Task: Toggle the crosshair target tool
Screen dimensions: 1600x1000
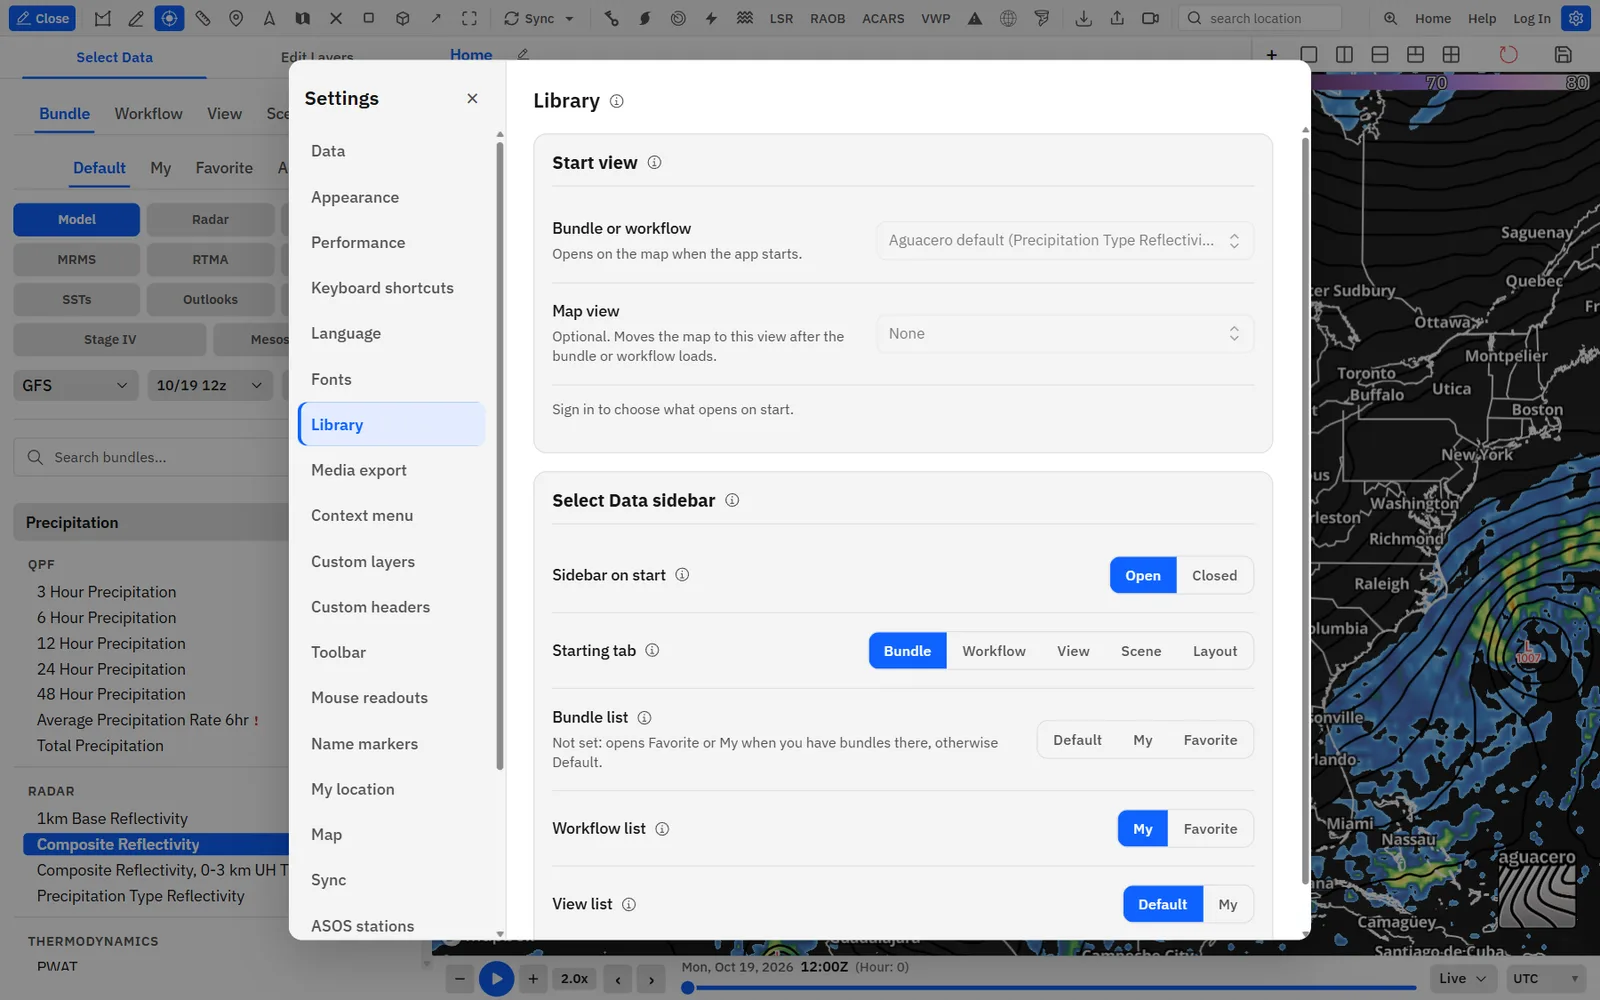Action: 169,18
